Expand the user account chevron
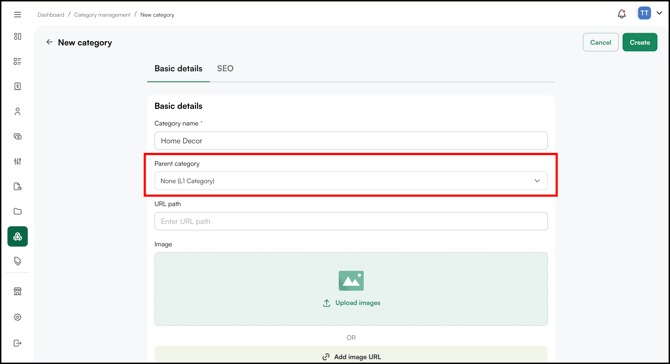Screen dimensions: 670x364 click(659, 13)
